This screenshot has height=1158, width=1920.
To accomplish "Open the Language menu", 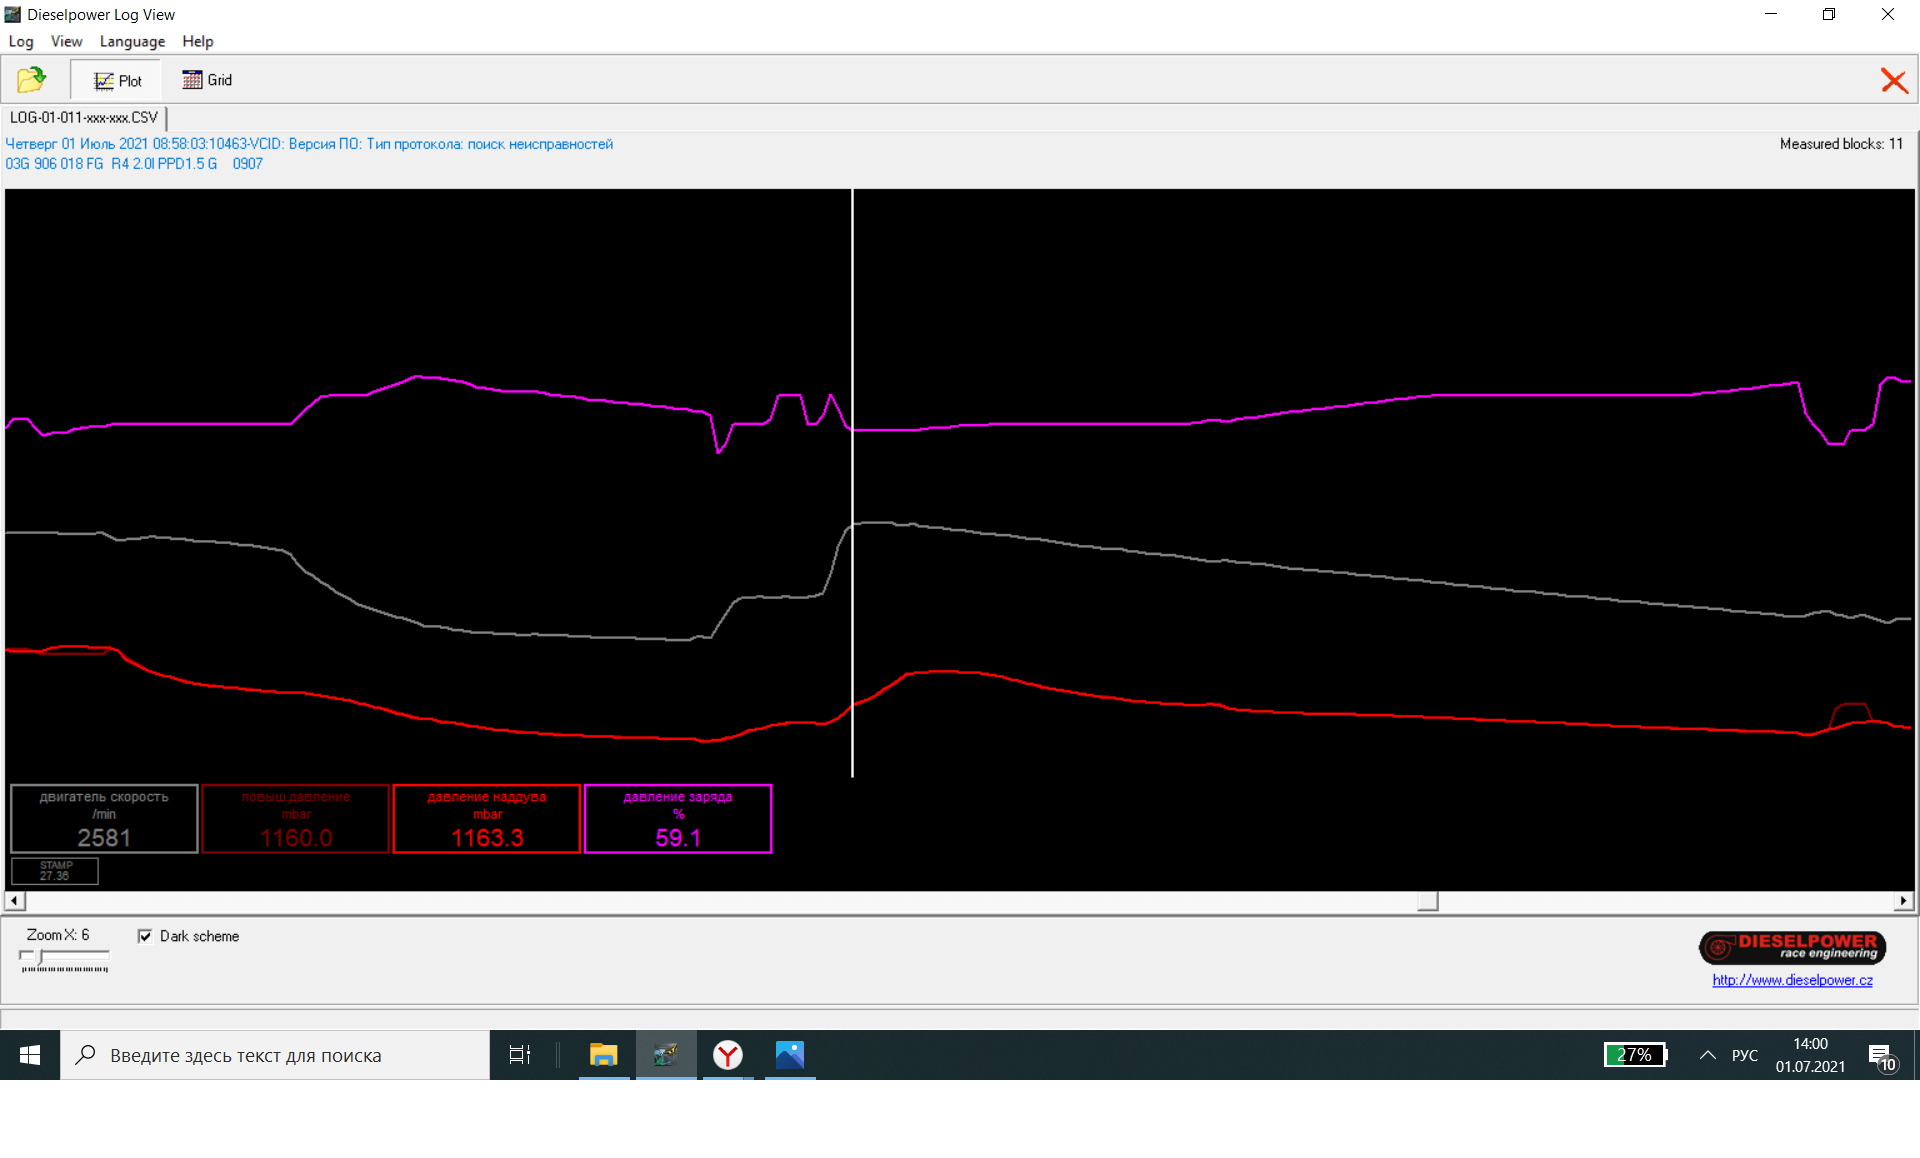I will (132, 41).
